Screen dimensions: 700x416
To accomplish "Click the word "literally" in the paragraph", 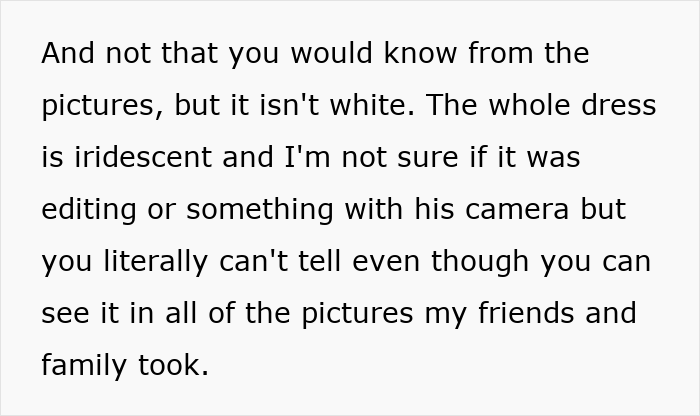I will pyautogui.click(x=155, y=262).
